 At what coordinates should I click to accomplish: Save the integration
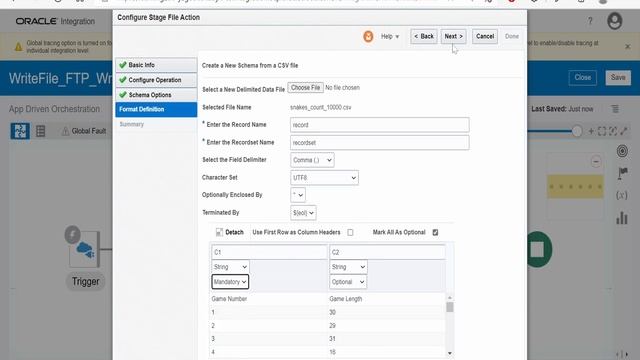point(618,78)
